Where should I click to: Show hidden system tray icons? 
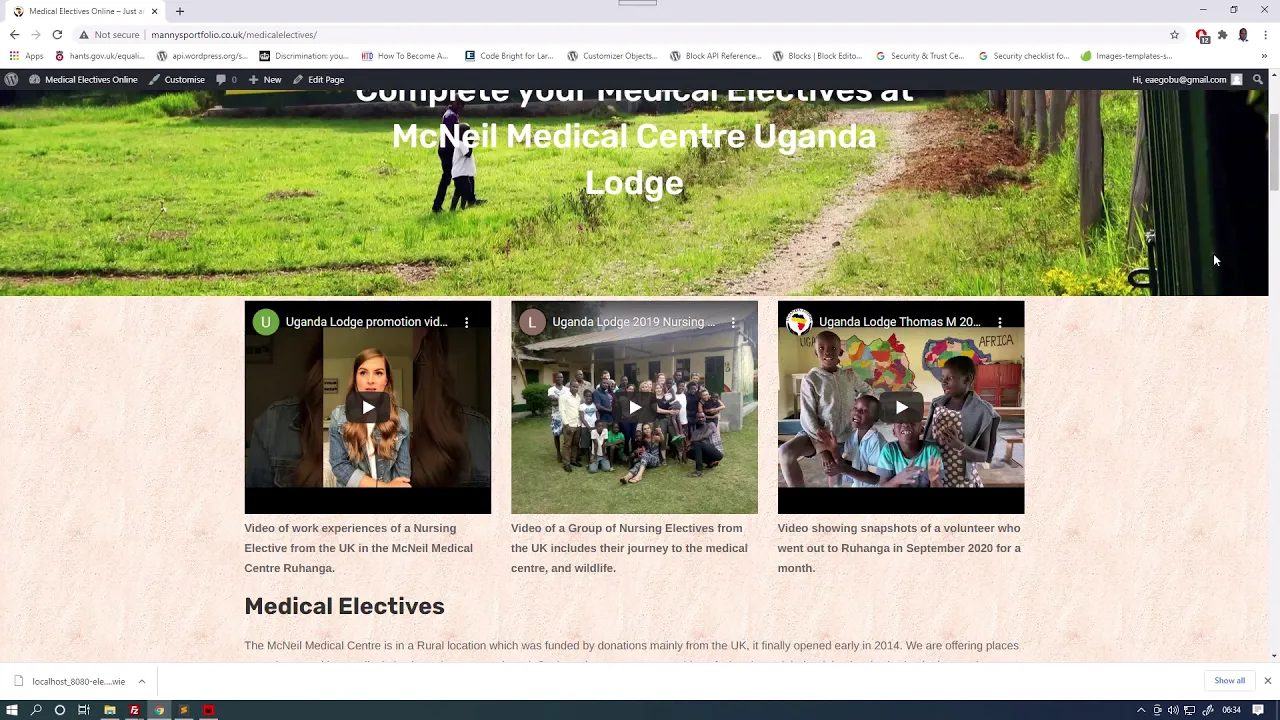pos(1141,710)
